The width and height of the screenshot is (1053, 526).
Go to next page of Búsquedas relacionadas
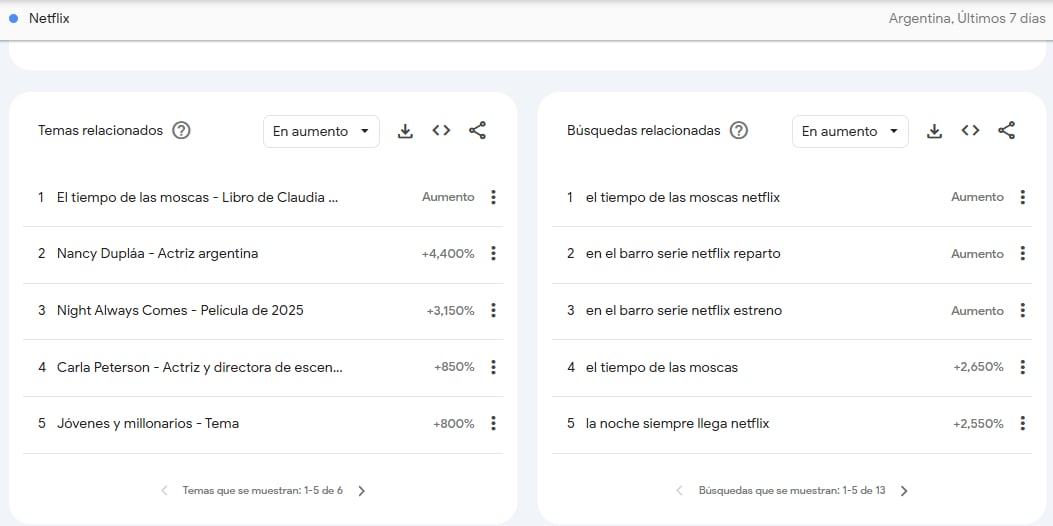904,491
